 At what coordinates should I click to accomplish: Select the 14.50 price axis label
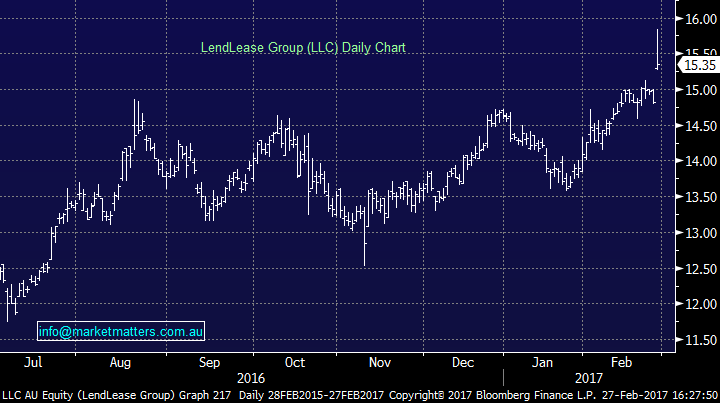tap(701, 126)
